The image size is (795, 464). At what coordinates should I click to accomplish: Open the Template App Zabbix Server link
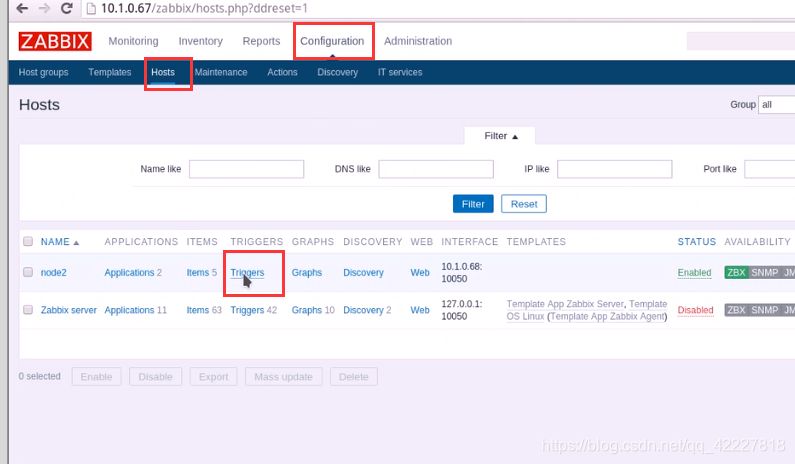tap(565, 304)
